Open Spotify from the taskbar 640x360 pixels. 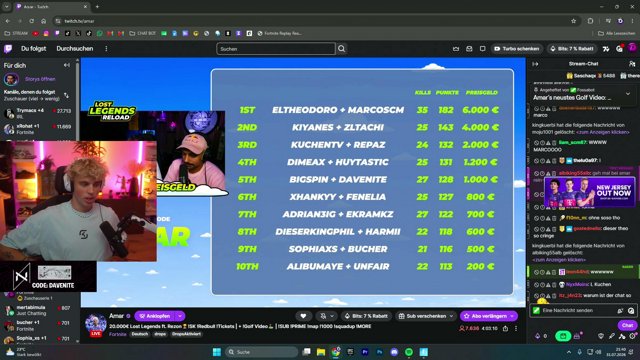pyautogui.click(x=409, y=352)
